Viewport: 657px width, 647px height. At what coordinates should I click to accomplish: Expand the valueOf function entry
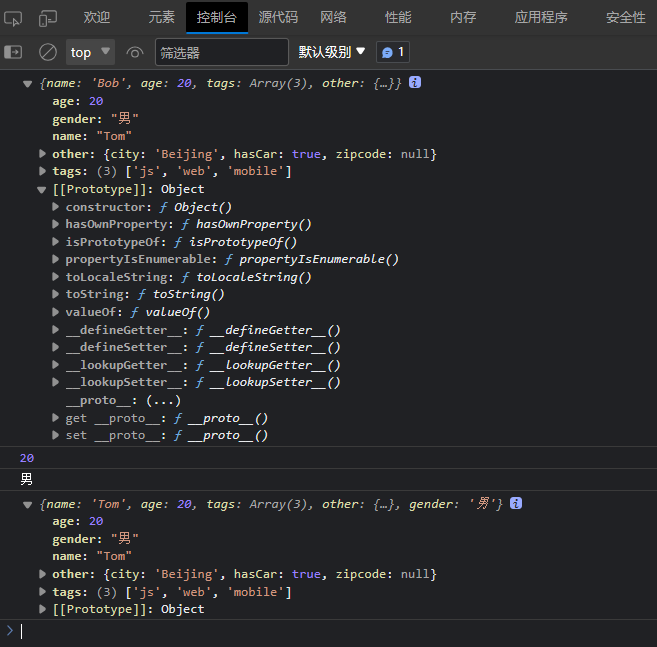[x=55, y=312]
